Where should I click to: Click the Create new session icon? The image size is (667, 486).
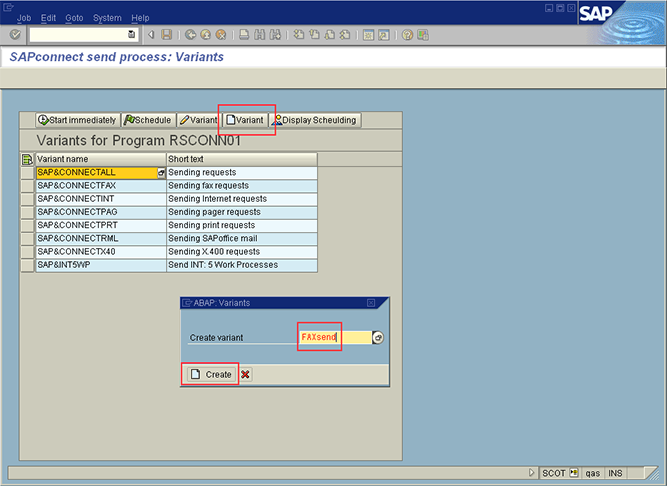point(368,34)
